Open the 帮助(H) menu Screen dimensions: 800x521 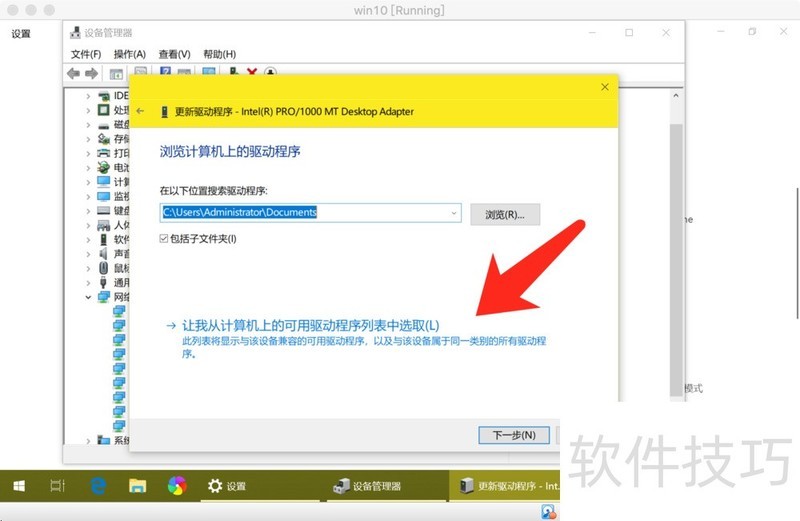[219, 54]
